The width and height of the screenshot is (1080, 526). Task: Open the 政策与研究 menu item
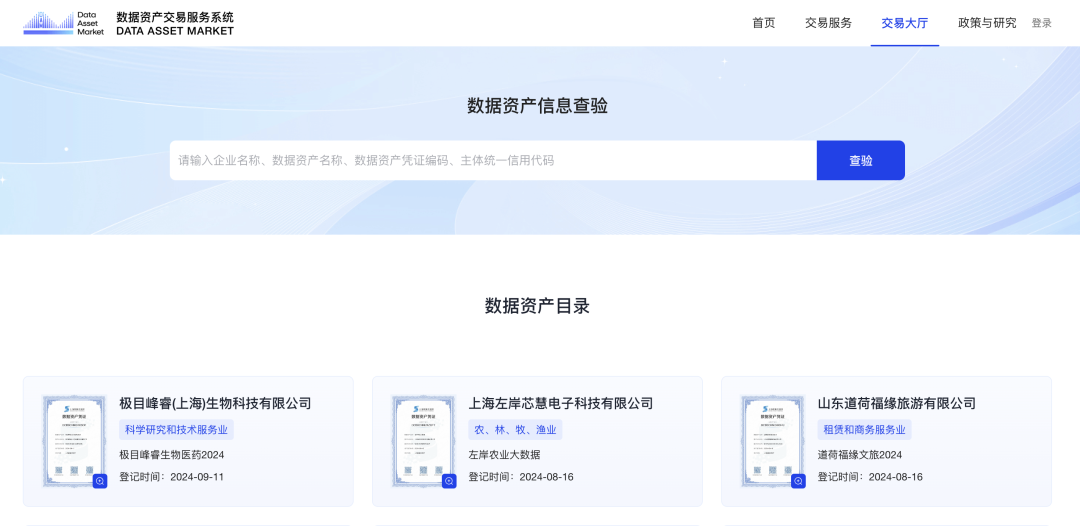(x=986, y=23)
